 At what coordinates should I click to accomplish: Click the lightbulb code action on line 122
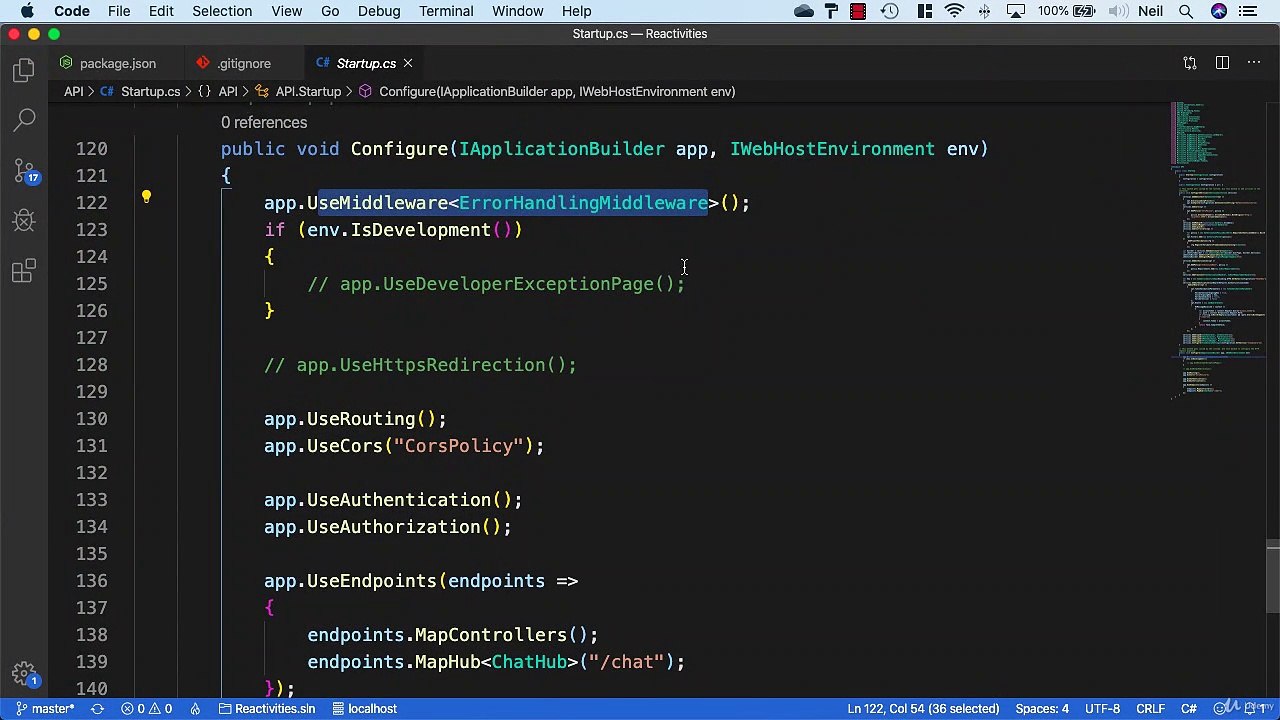(x=146, y=197)
